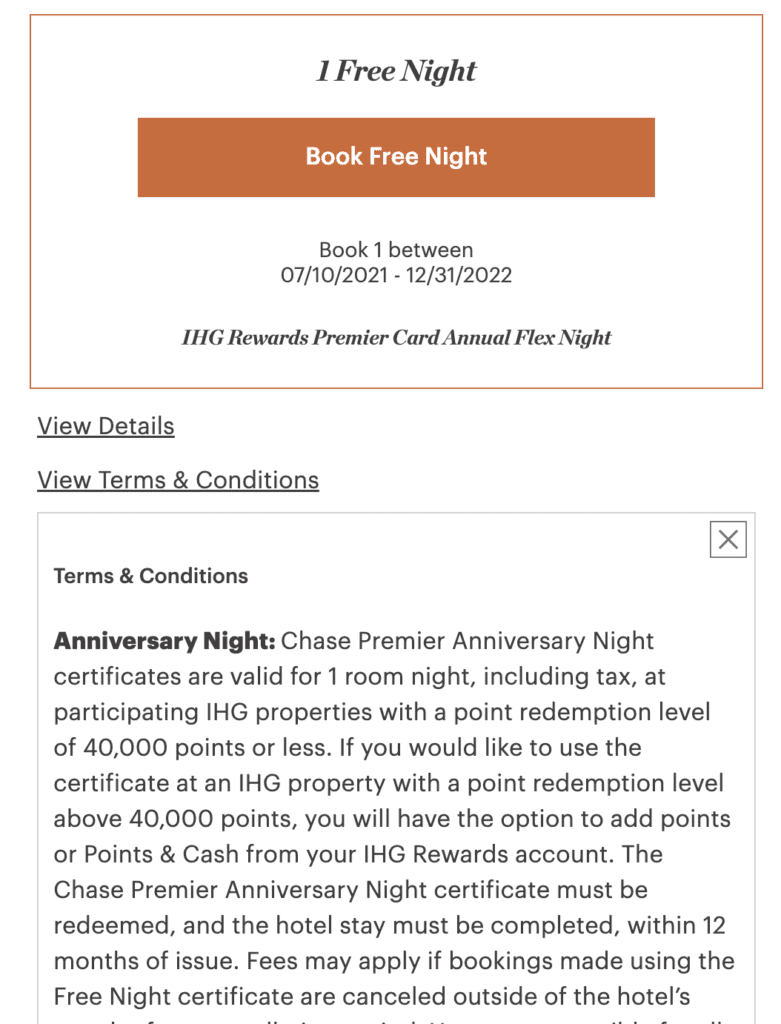Click "Free Night certificate are canceled" line
This screenshot has height=1024, width=781.
click(x=372, y=997)
